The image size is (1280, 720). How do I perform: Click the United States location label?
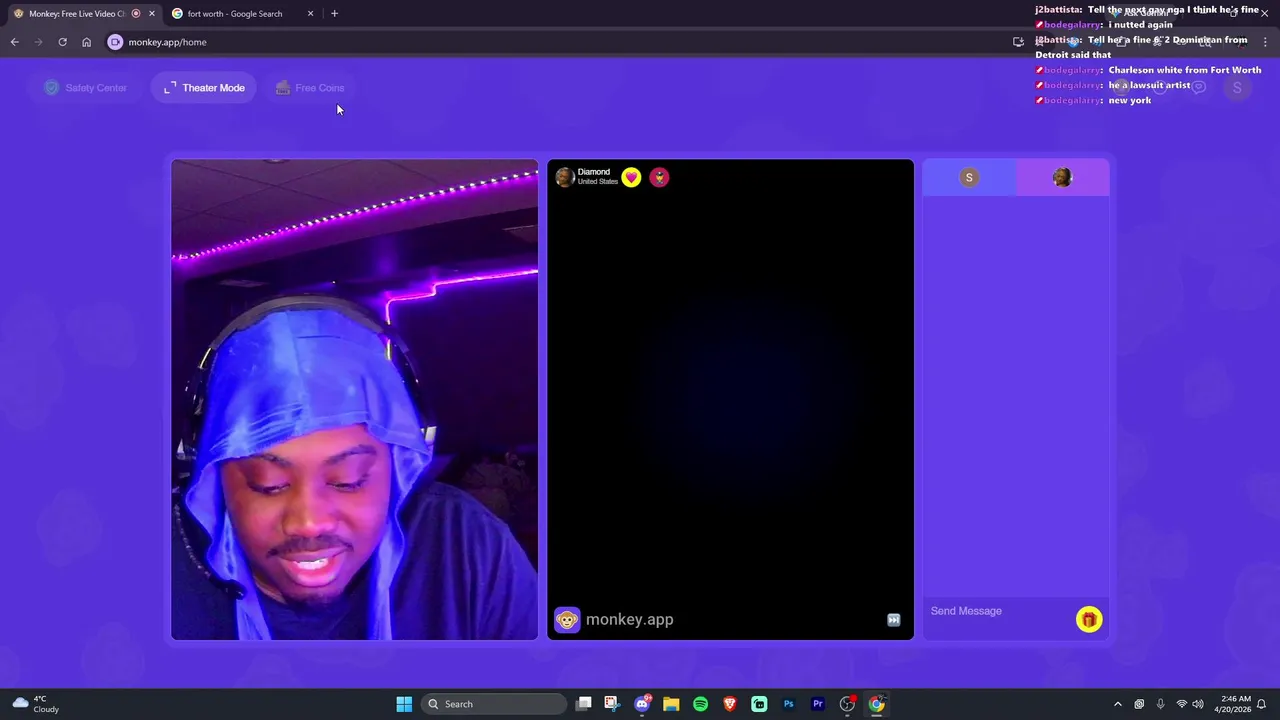click(597, 182)
